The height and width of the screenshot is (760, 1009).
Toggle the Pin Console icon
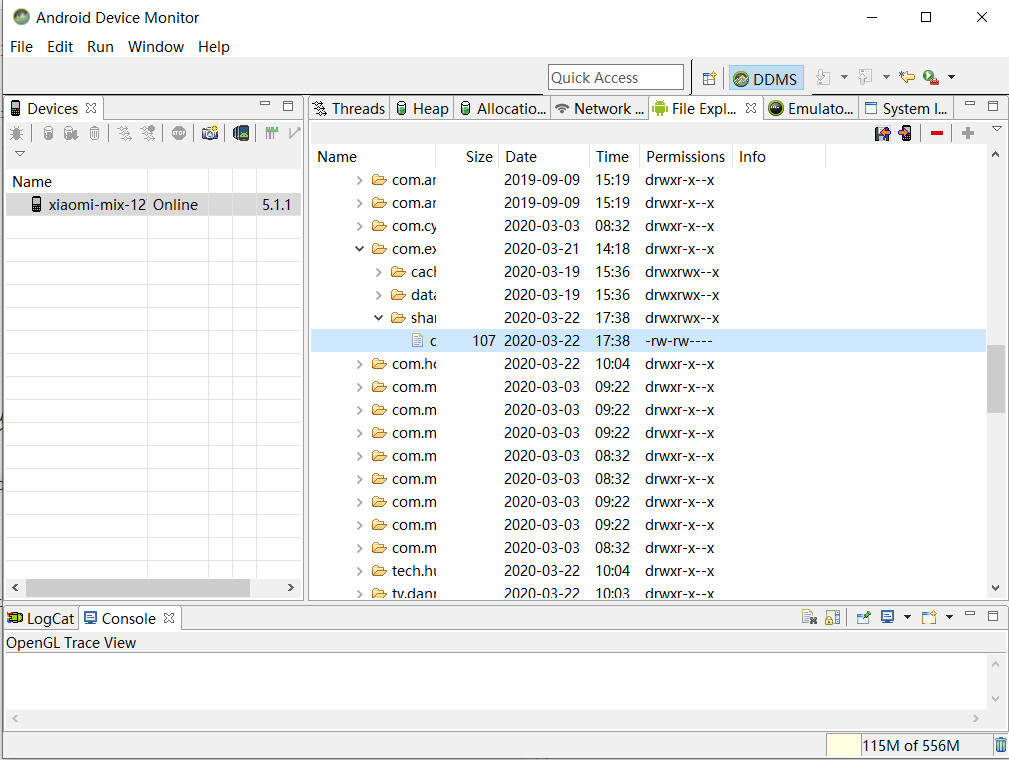pos(864,617)
